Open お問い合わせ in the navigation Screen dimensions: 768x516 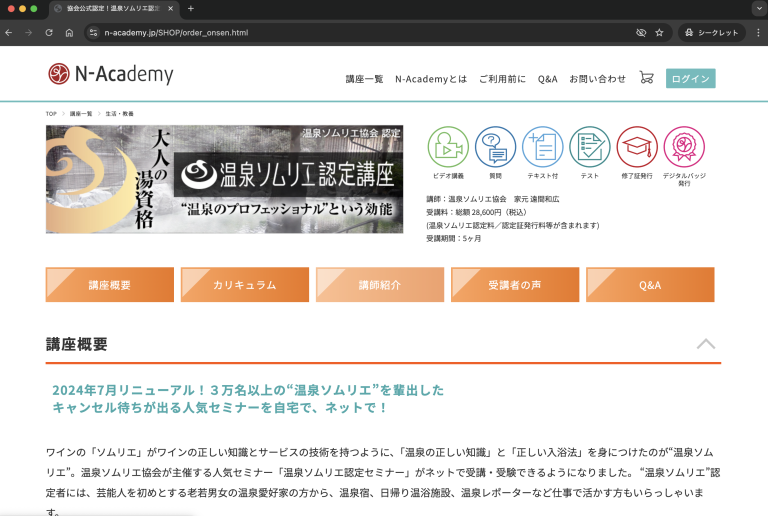click(598, 79)
